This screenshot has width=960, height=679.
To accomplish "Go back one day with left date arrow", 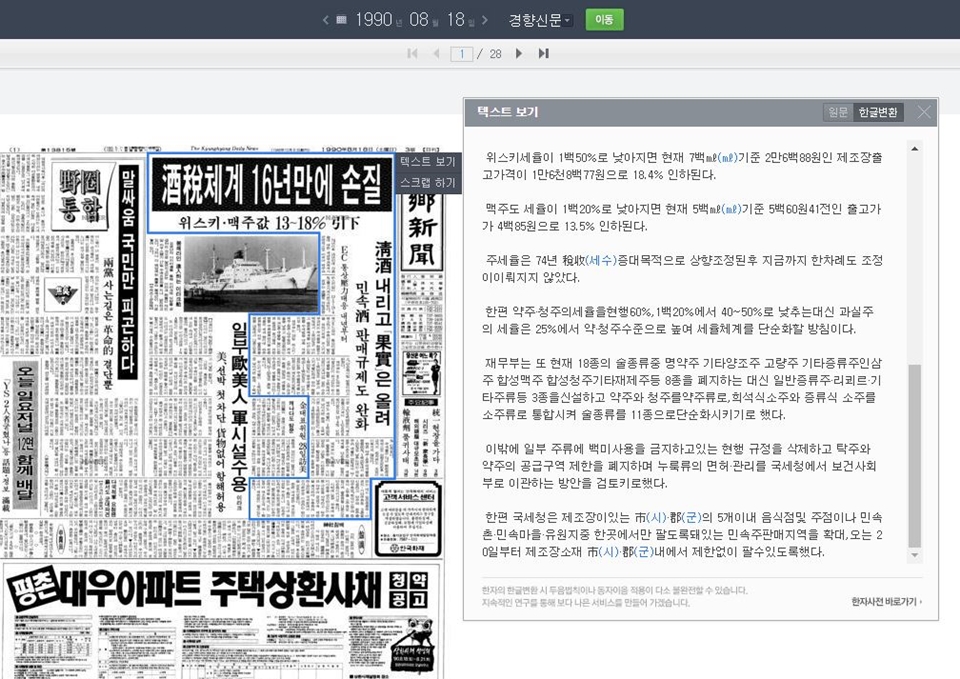I will pyautogui.click(x=325, y=19).
